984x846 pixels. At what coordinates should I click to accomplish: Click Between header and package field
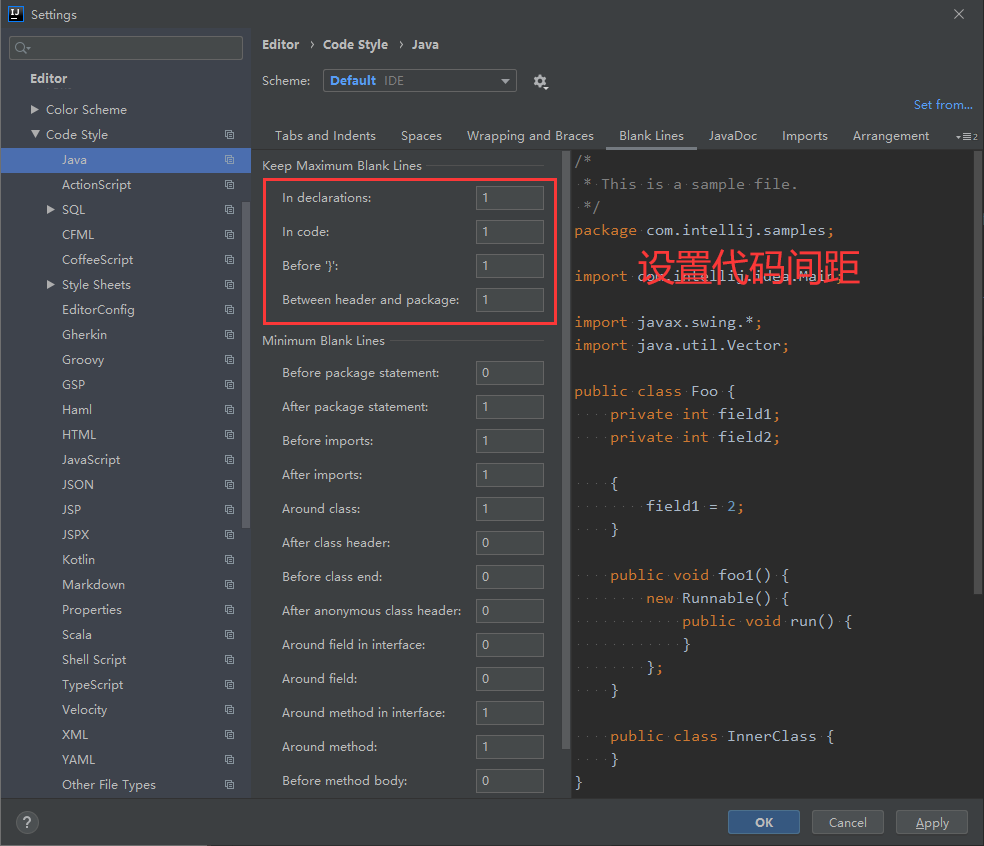coord(510,299)
